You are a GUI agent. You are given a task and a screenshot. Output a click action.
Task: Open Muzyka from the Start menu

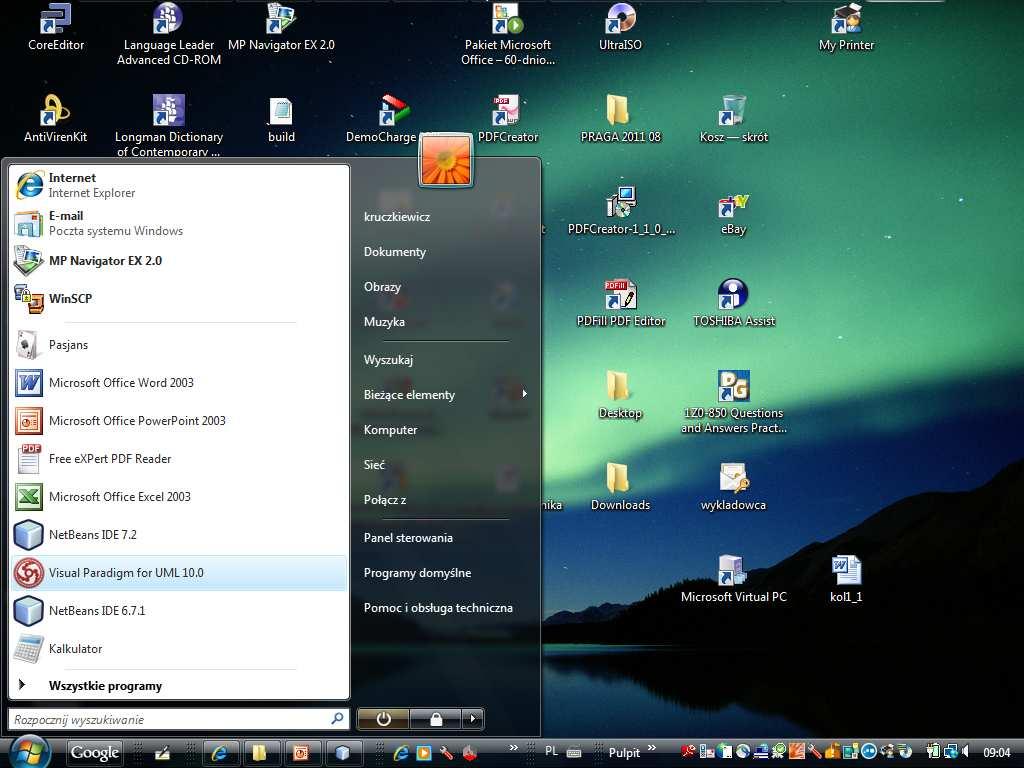384,321
